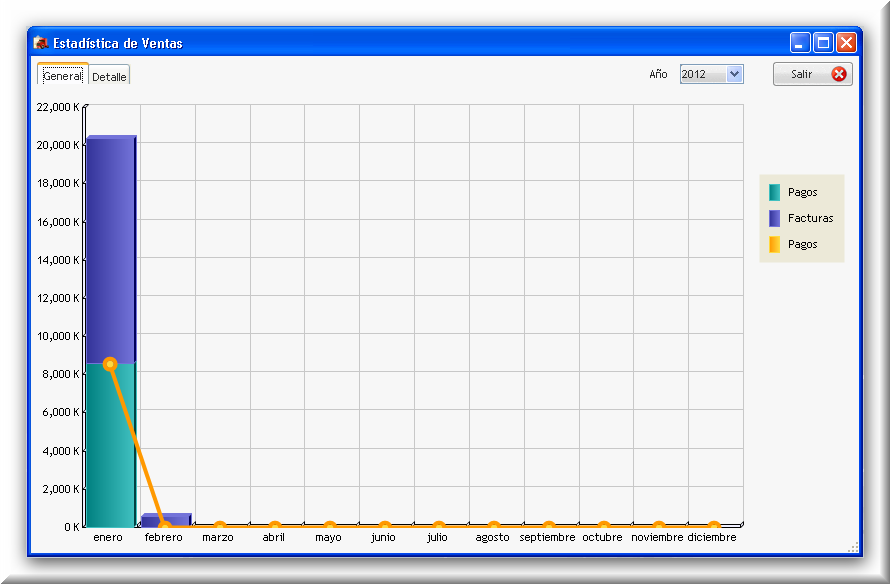Click the Facturas legend label
Image resolution: width=890 pixels, height=584 pixels.
click(x=811, y=218)
